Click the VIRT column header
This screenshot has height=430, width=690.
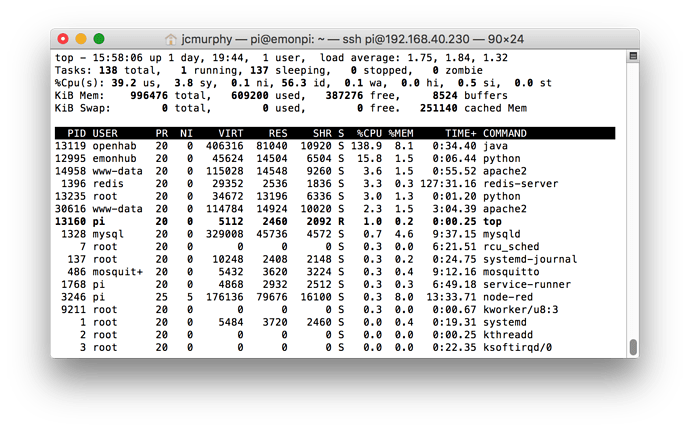[x=231, y=133]
